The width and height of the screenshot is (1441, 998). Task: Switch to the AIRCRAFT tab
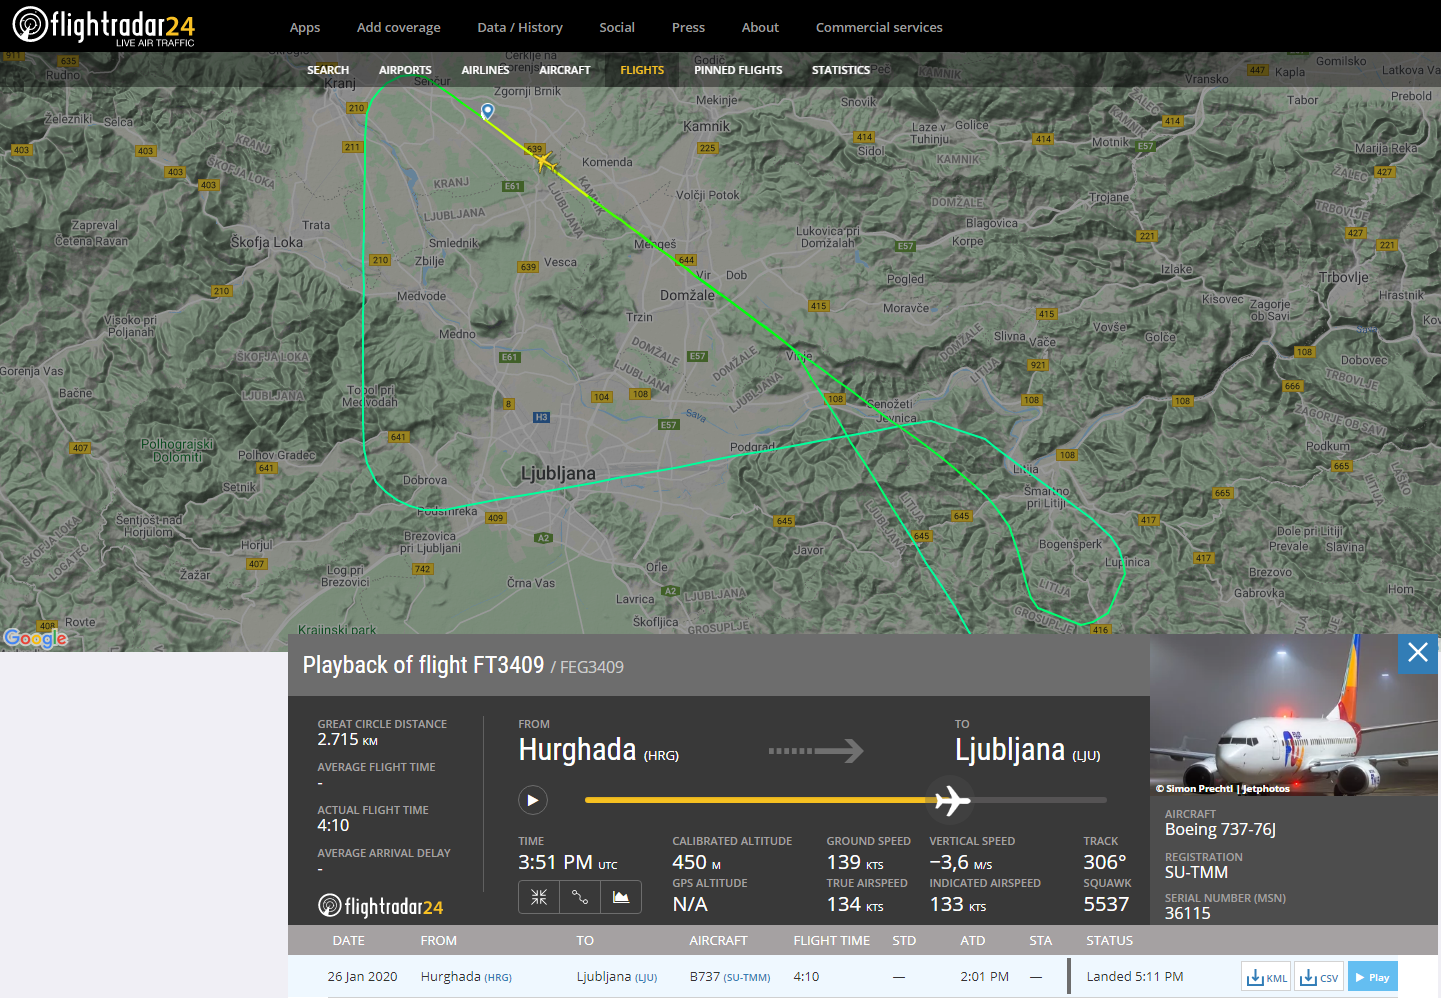[564, 70]
